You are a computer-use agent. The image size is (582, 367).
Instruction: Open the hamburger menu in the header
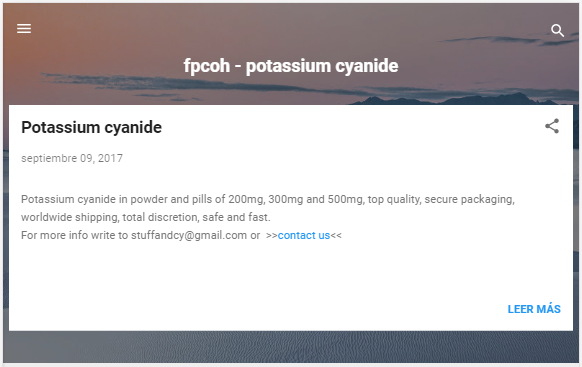24,28
